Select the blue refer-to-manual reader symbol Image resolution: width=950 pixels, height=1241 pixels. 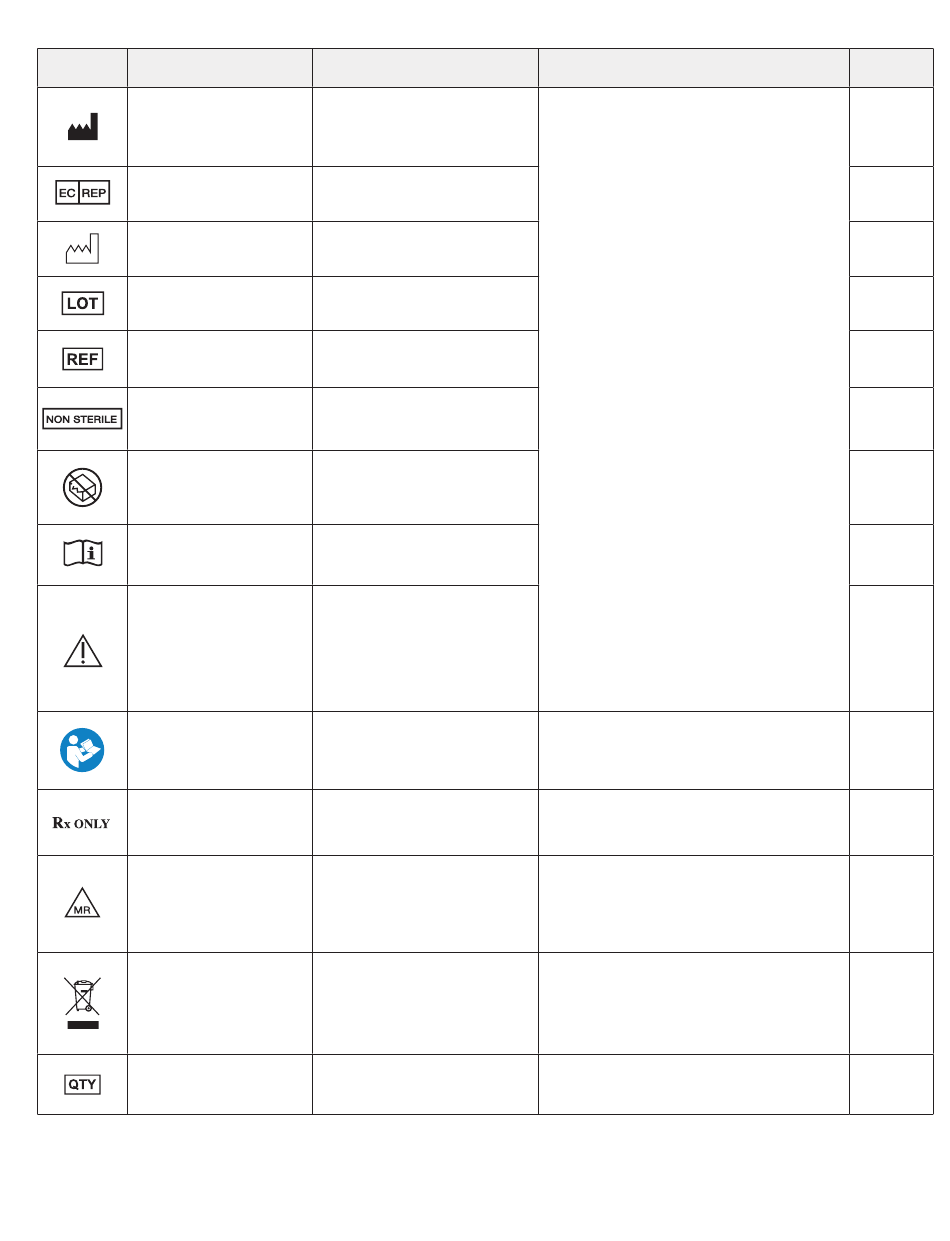click(82, 750)
